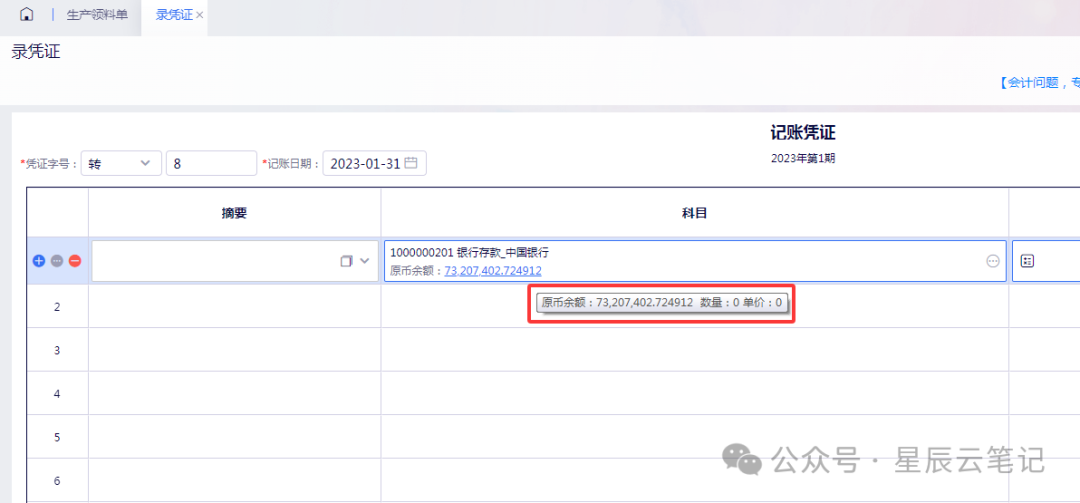The width and height of the screenshot is (1080, 503).
Task: Click the 科目 field with 银行存款_中国银行
Action: click(x=695, y=261)
